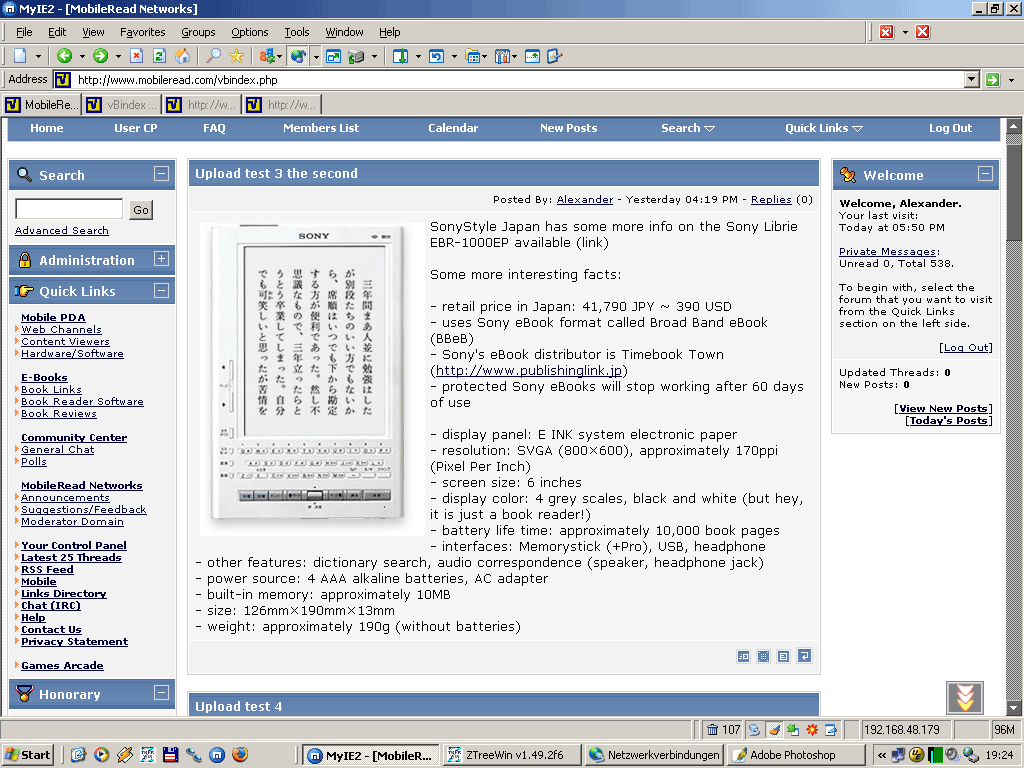Click the calendar groups folder toolbar icon
Image resolution: width=1024 pixels, height=768 pixels.
coord(472,56)
